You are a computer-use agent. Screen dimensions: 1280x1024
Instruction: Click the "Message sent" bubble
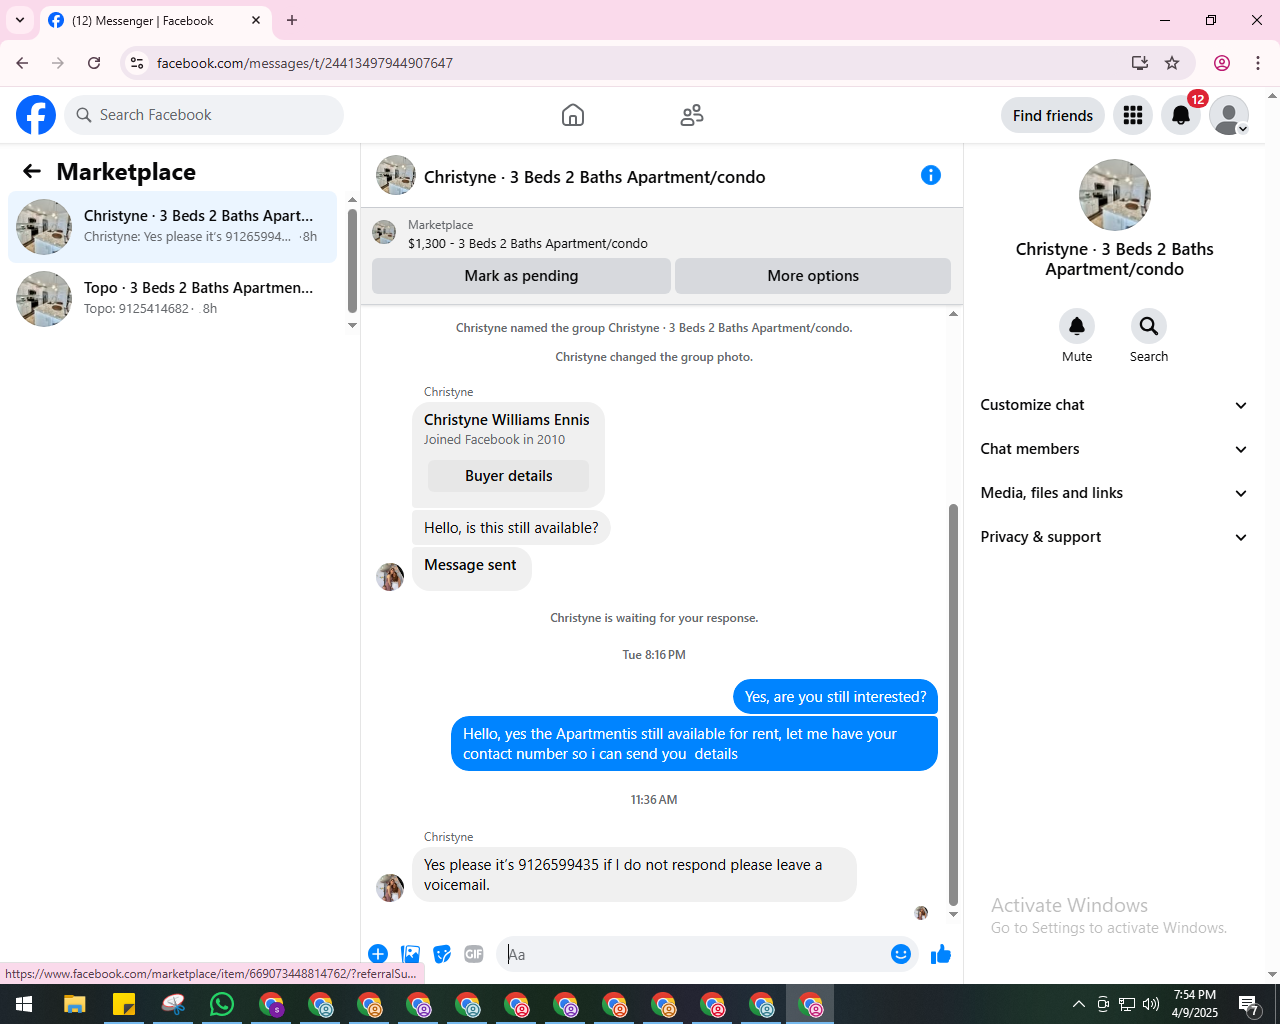tap(471, 567)
